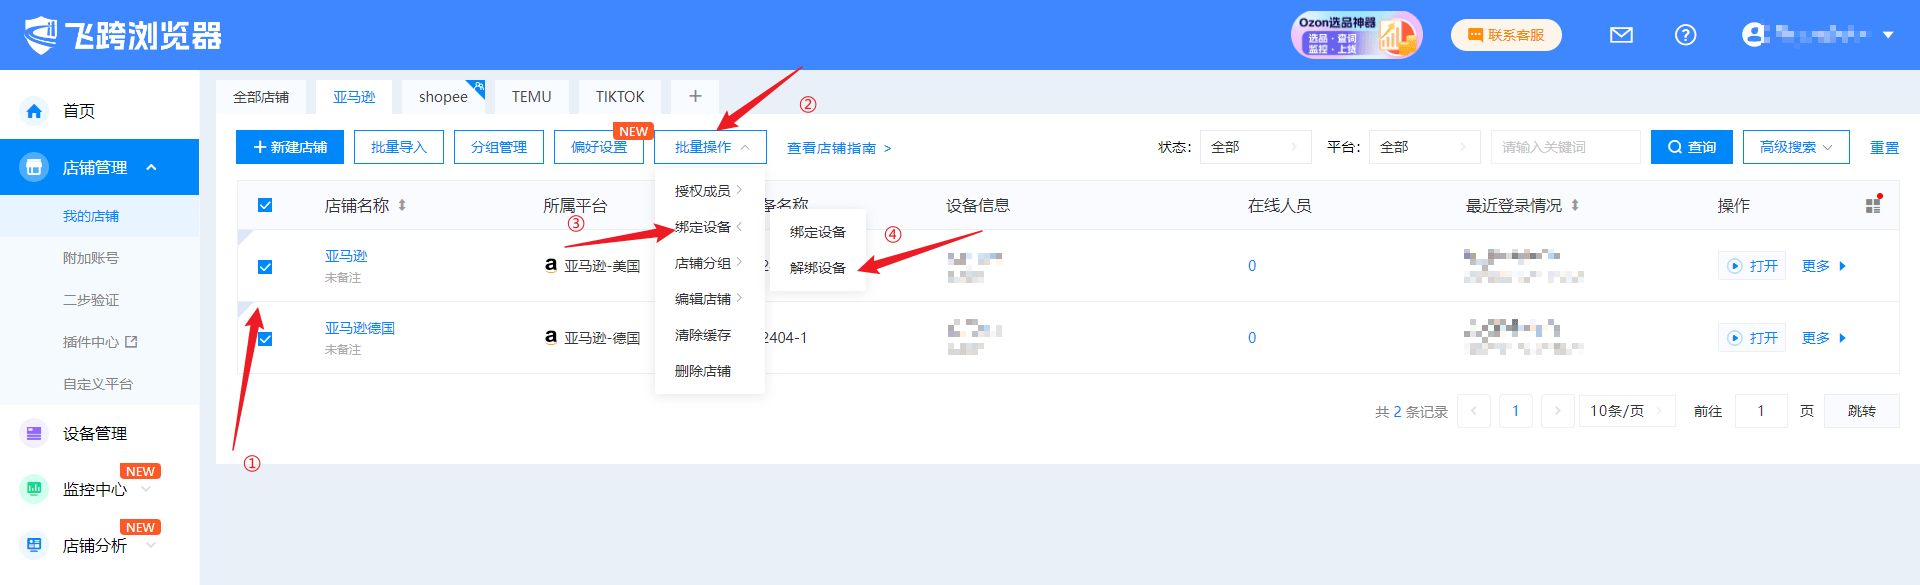
Task: Click the 新建店铺 button
Action: [290, 147]
